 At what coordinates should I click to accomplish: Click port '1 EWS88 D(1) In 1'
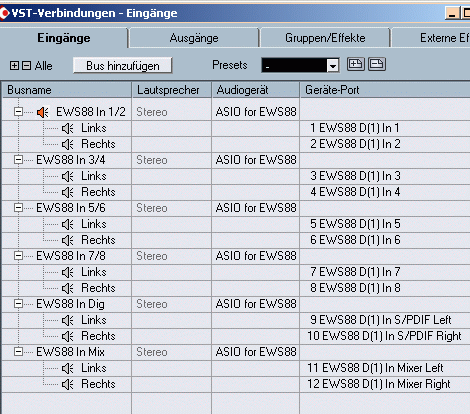355,128
